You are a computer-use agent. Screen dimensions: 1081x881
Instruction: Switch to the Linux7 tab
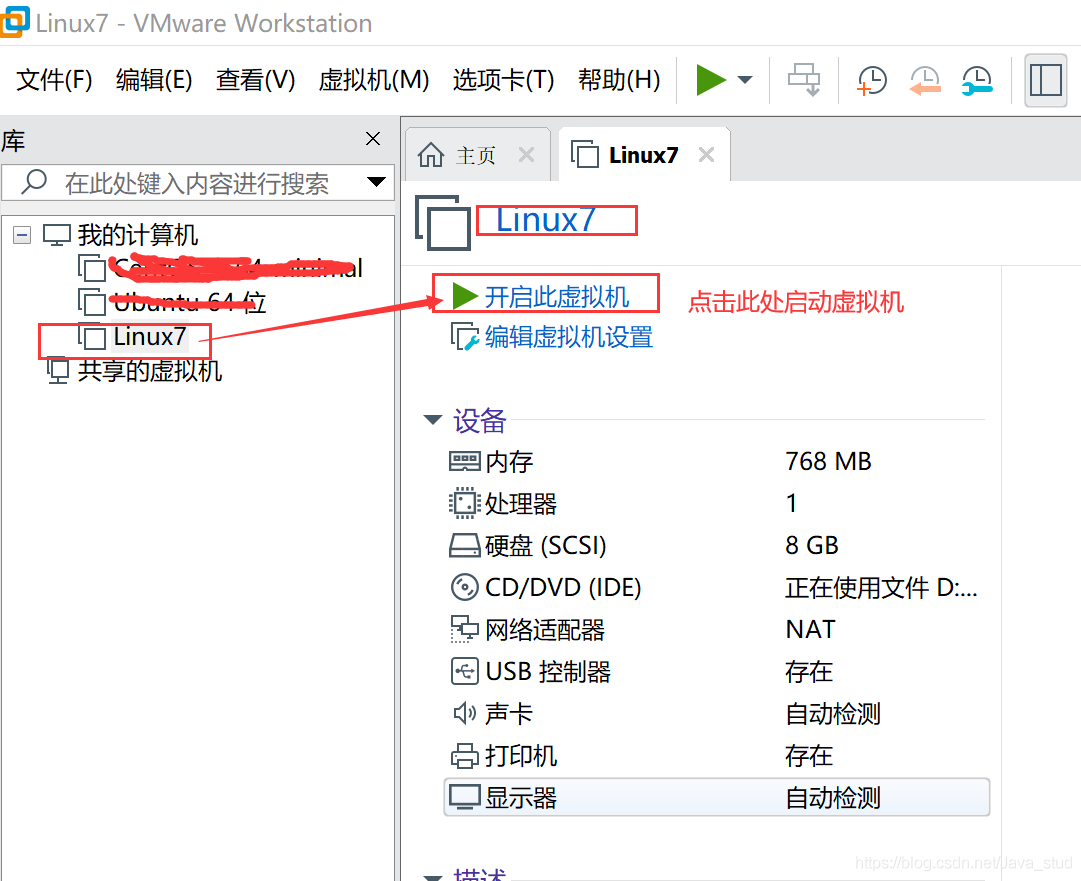[x=643, y=155]
